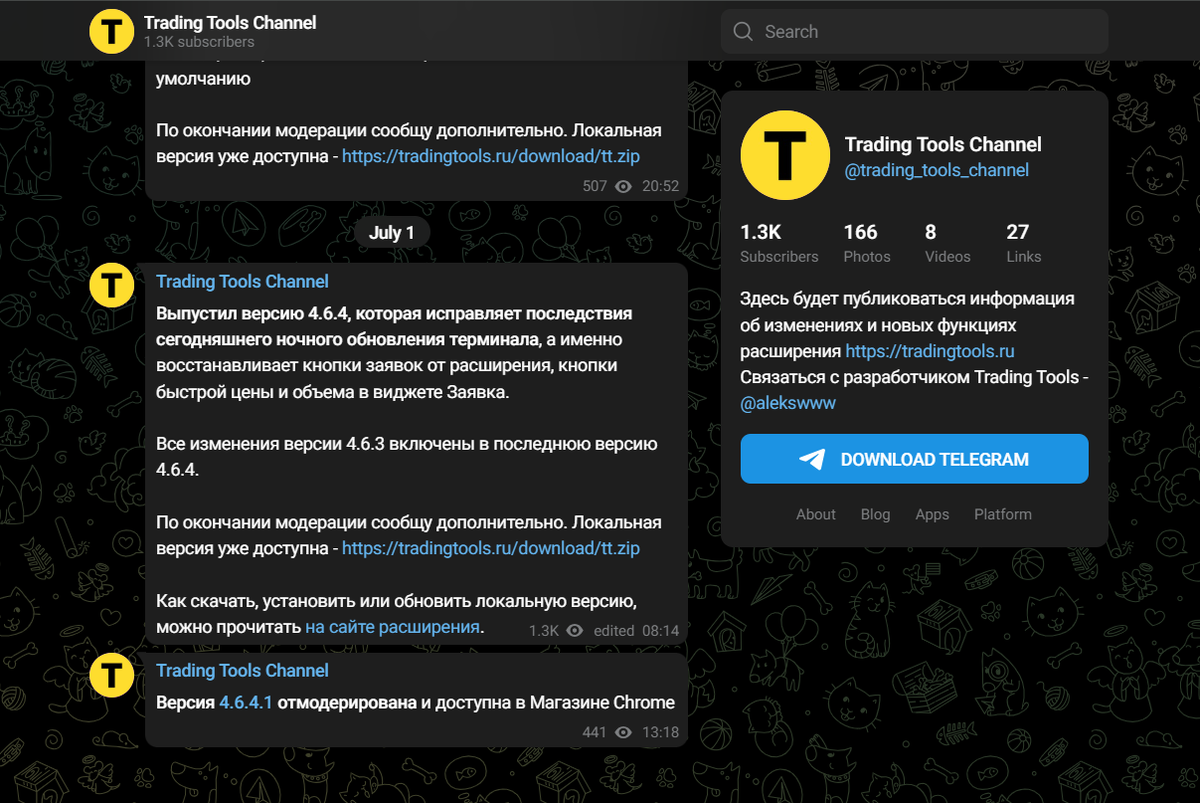Open the @trading_tools_channel username link
This screenshot has height=803, width=1200.
click(x=937, y=170)
